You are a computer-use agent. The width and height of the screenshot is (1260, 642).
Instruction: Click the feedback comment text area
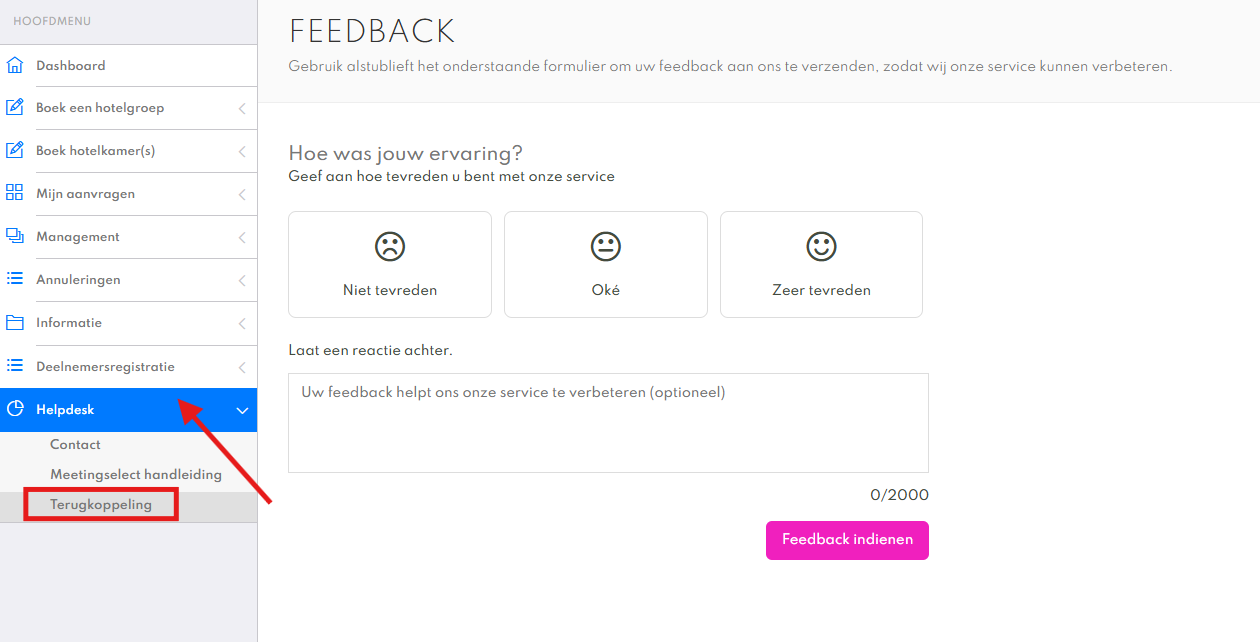point(608,423)
